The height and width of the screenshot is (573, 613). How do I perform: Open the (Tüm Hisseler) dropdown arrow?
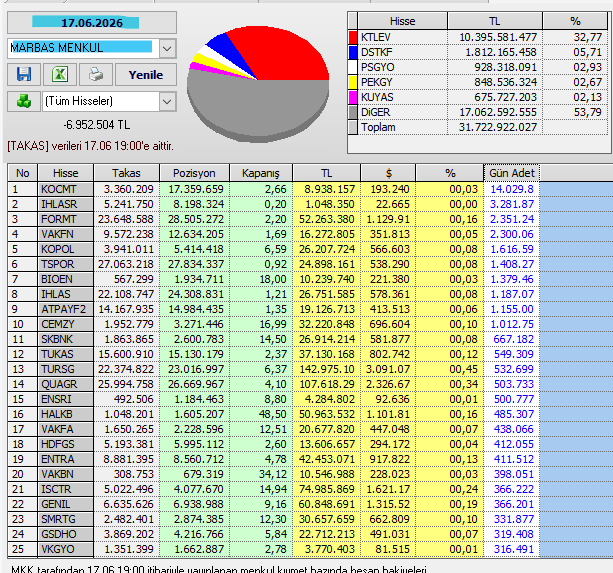167,102
